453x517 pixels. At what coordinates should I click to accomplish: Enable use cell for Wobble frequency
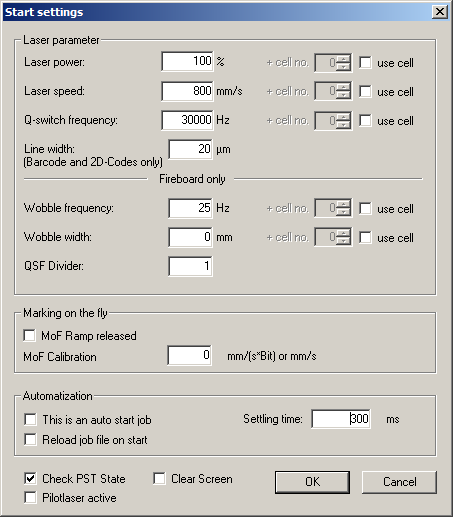coord(365,209)
